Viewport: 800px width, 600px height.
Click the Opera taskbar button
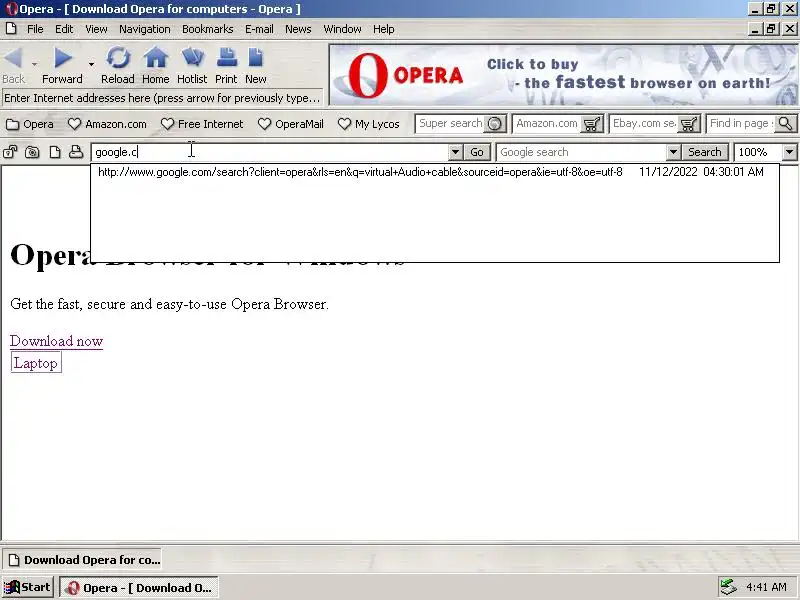click(x=139, y=588)
